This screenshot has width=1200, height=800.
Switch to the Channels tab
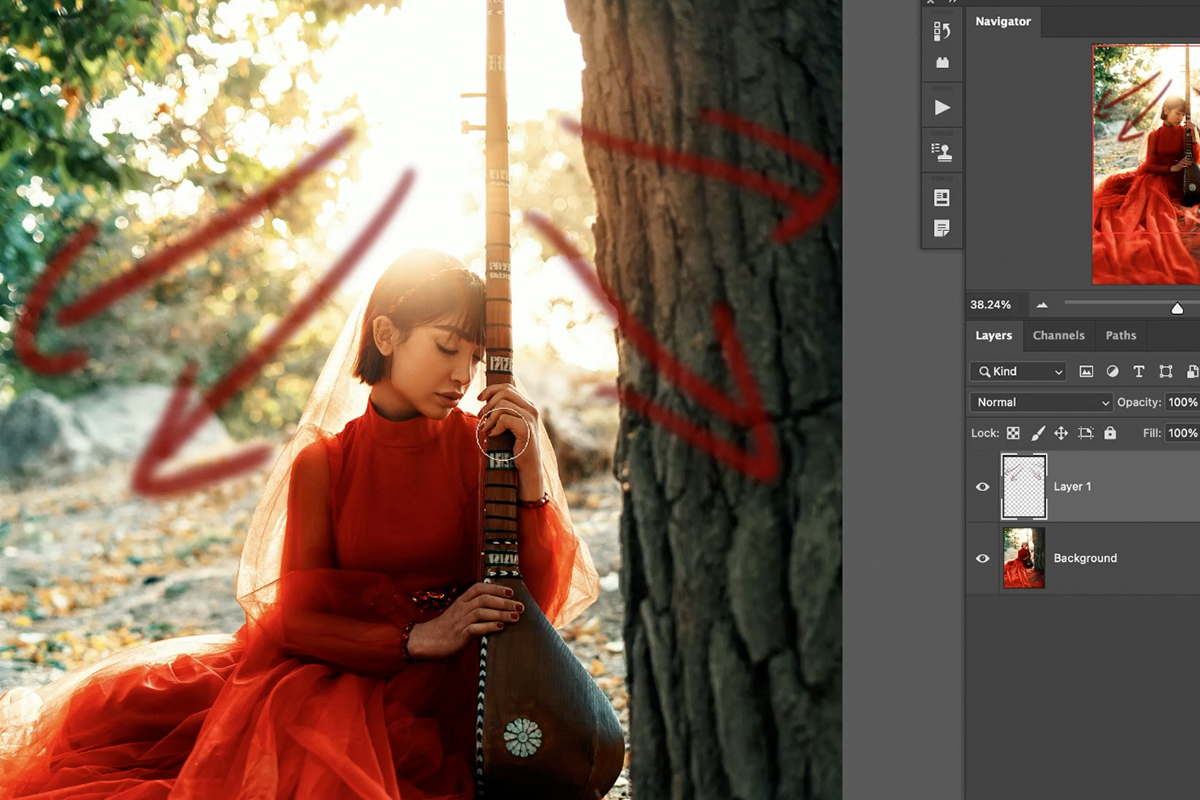[1059, 335]
